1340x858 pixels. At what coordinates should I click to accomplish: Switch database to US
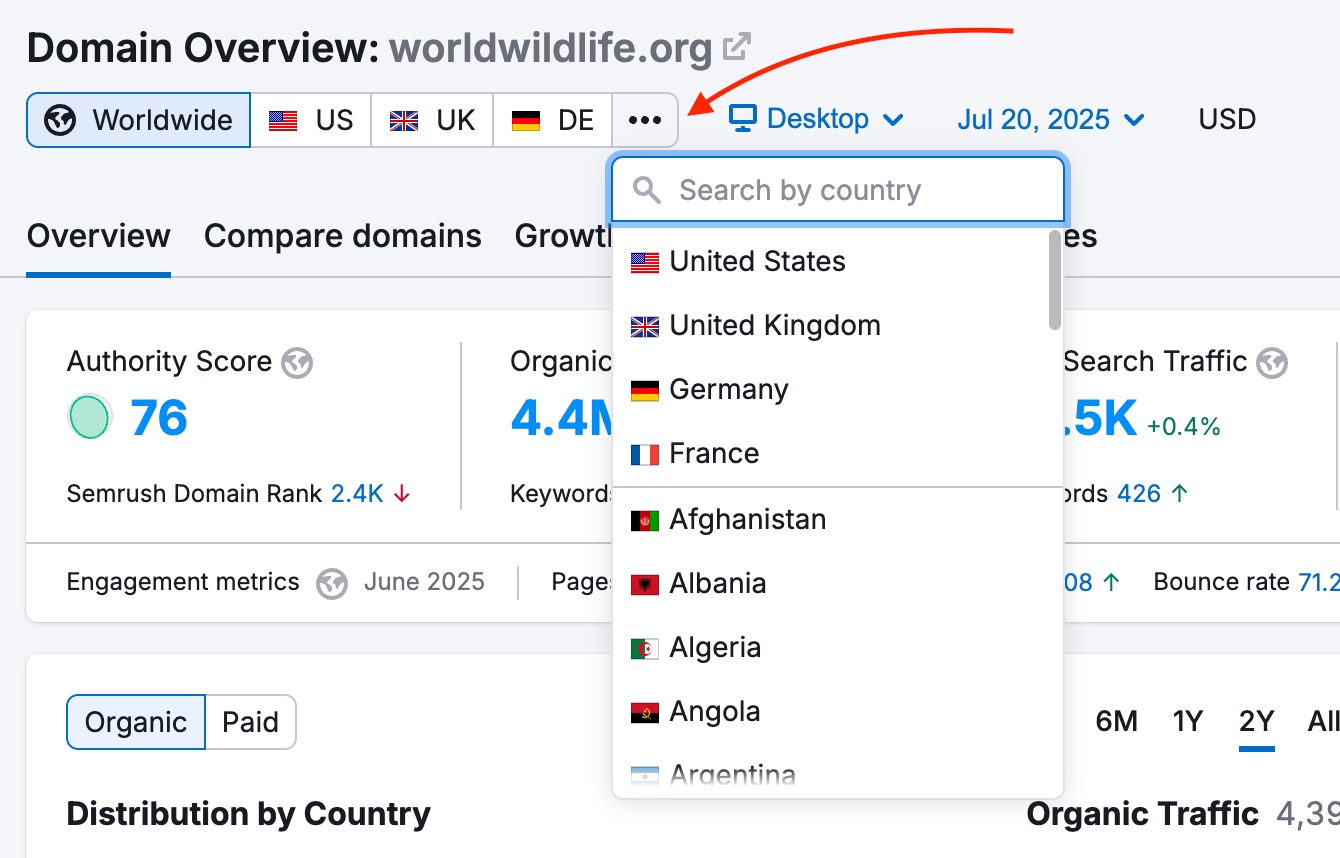point(311,120)
